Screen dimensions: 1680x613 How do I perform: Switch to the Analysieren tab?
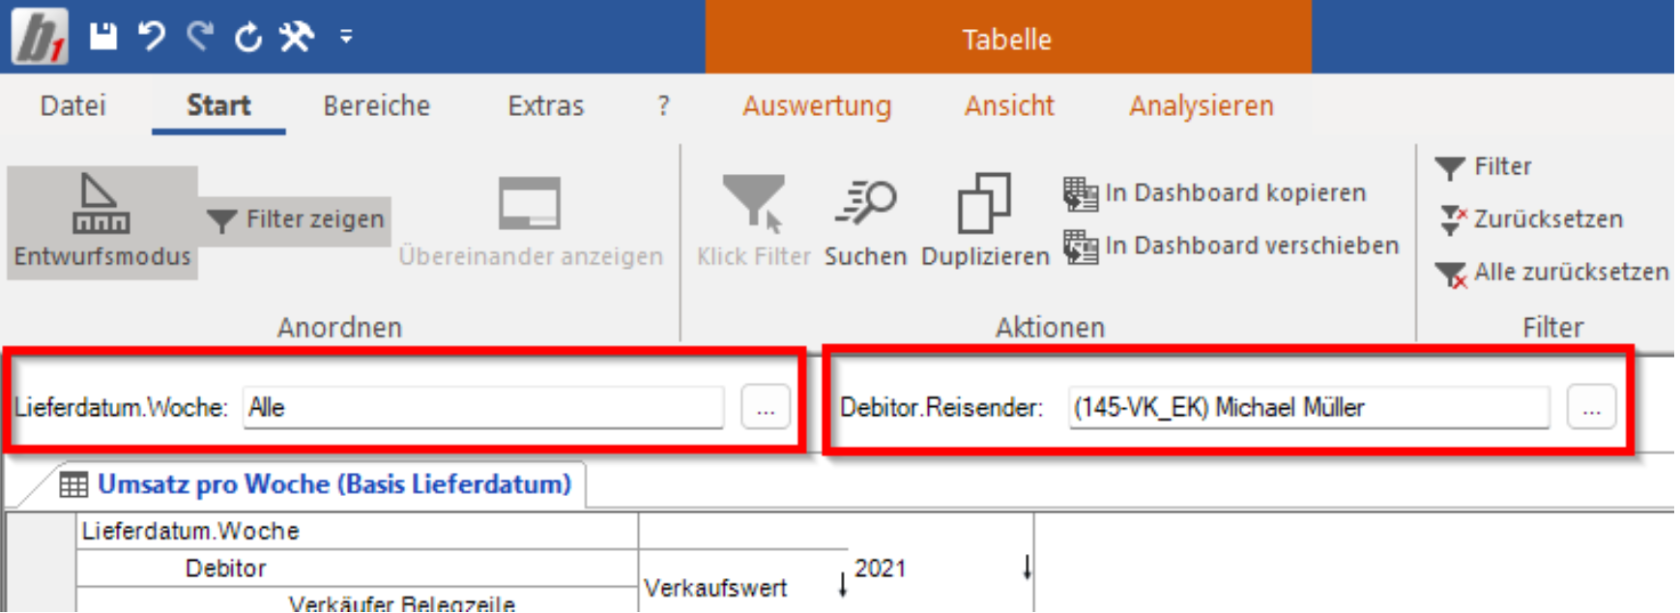(1201, 105)
